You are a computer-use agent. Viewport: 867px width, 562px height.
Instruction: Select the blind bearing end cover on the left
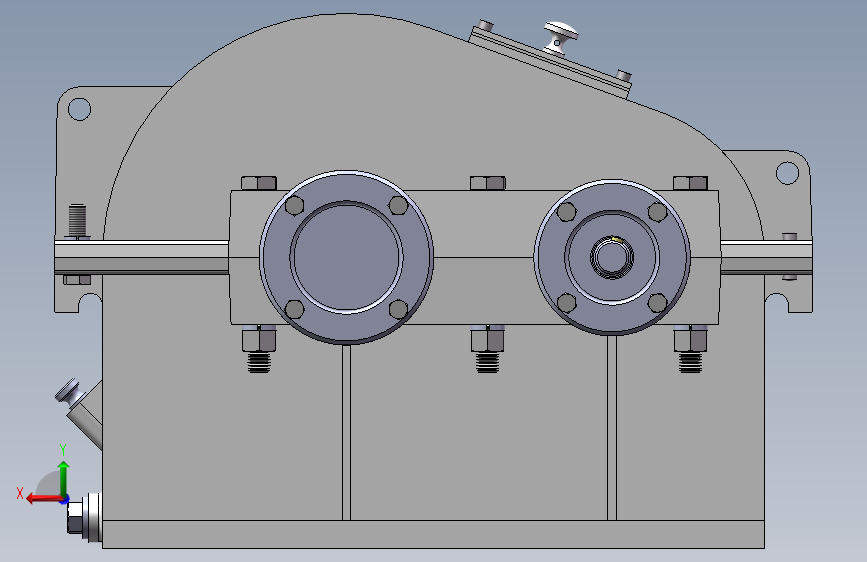point(347,257)
